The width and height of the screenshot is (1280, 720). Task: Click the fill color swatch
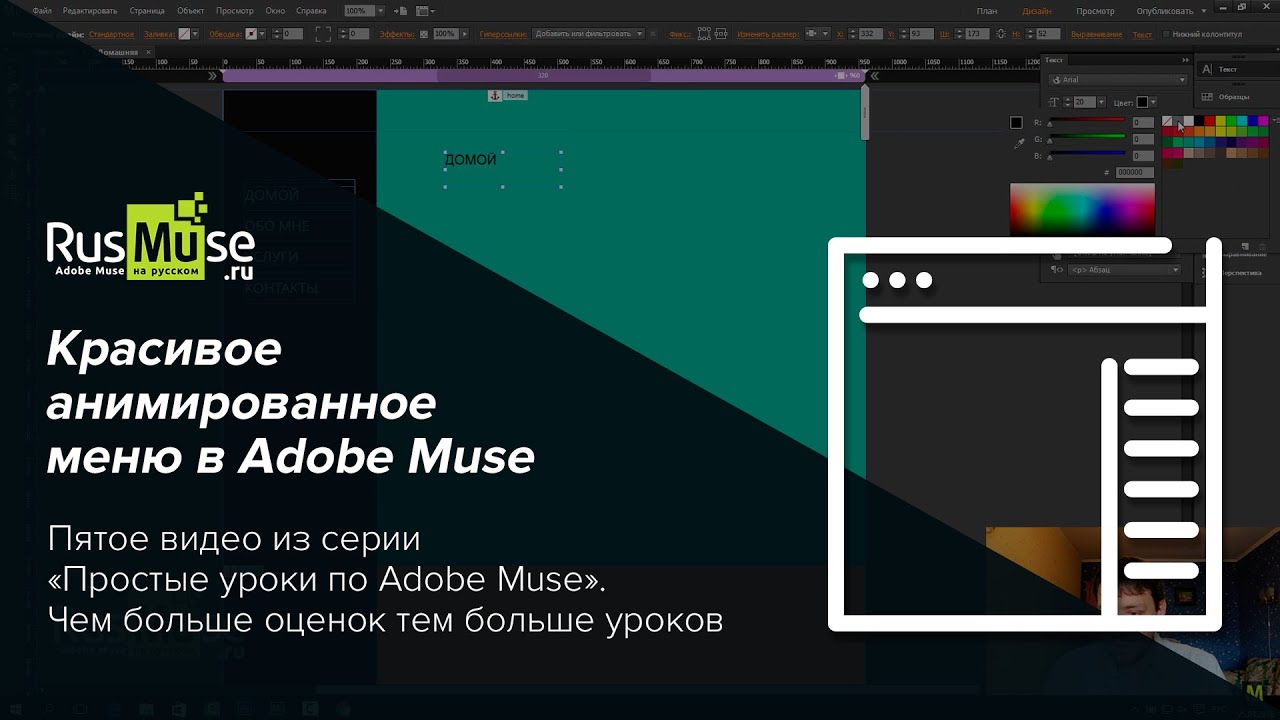(x=184, y=34)
